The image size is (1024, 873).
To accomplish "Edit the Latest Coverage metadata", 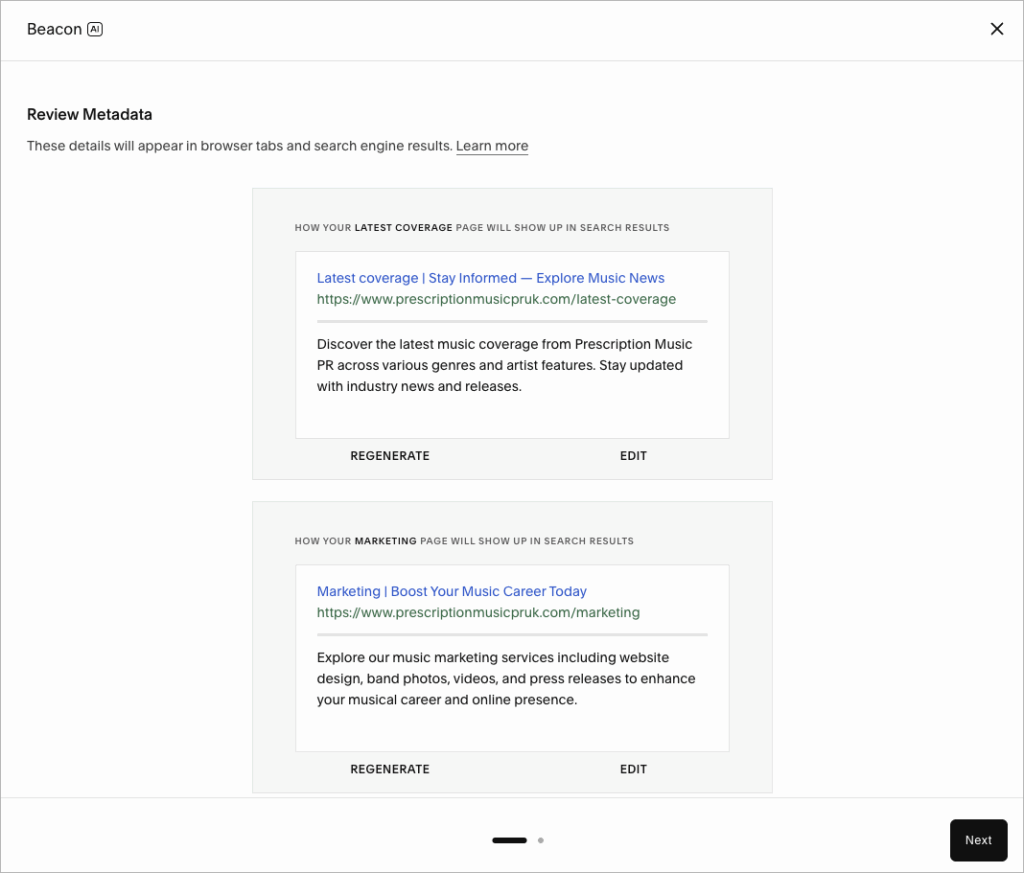I will click(633, 455).
